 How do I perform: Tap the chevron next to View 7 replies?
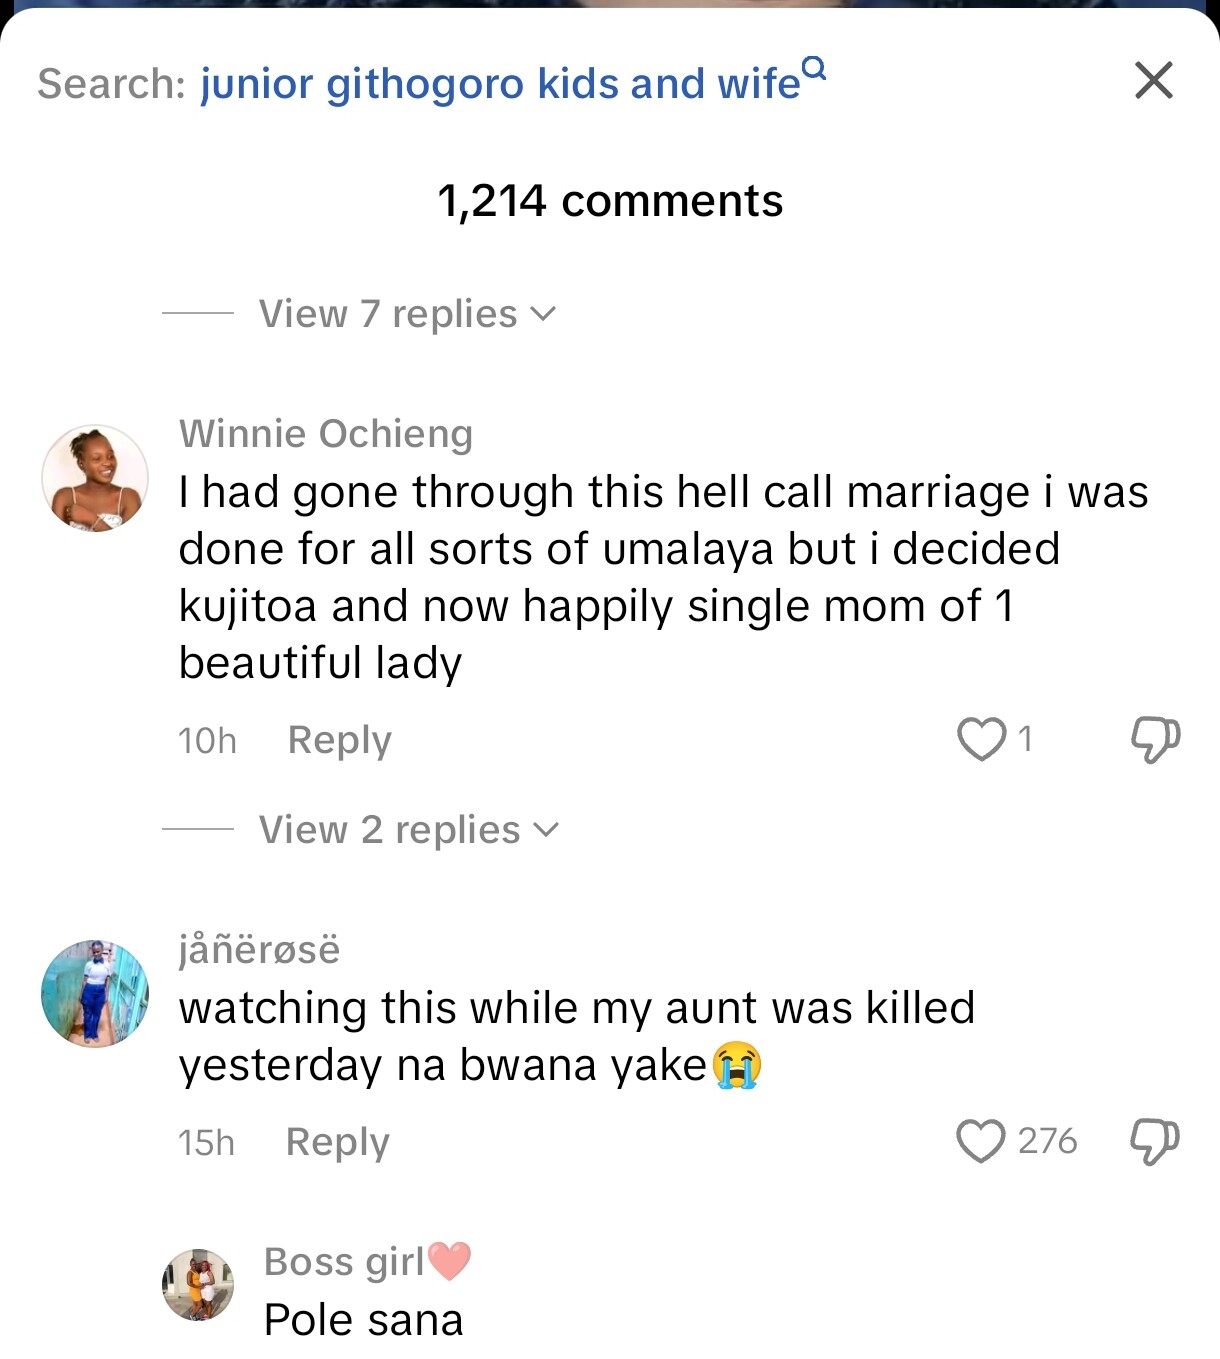coord(543,314)
